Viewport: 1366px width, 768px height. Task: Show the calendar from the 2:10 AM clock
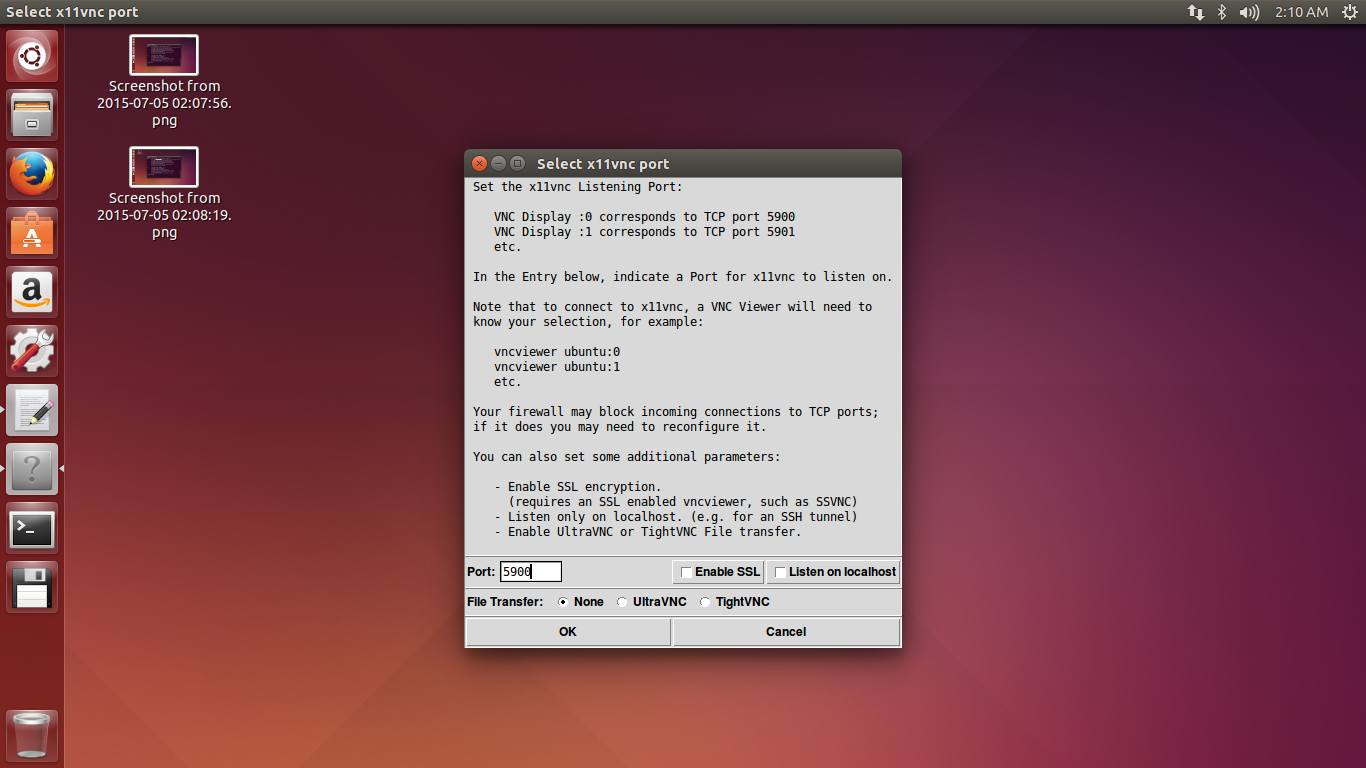(1302, 12)
